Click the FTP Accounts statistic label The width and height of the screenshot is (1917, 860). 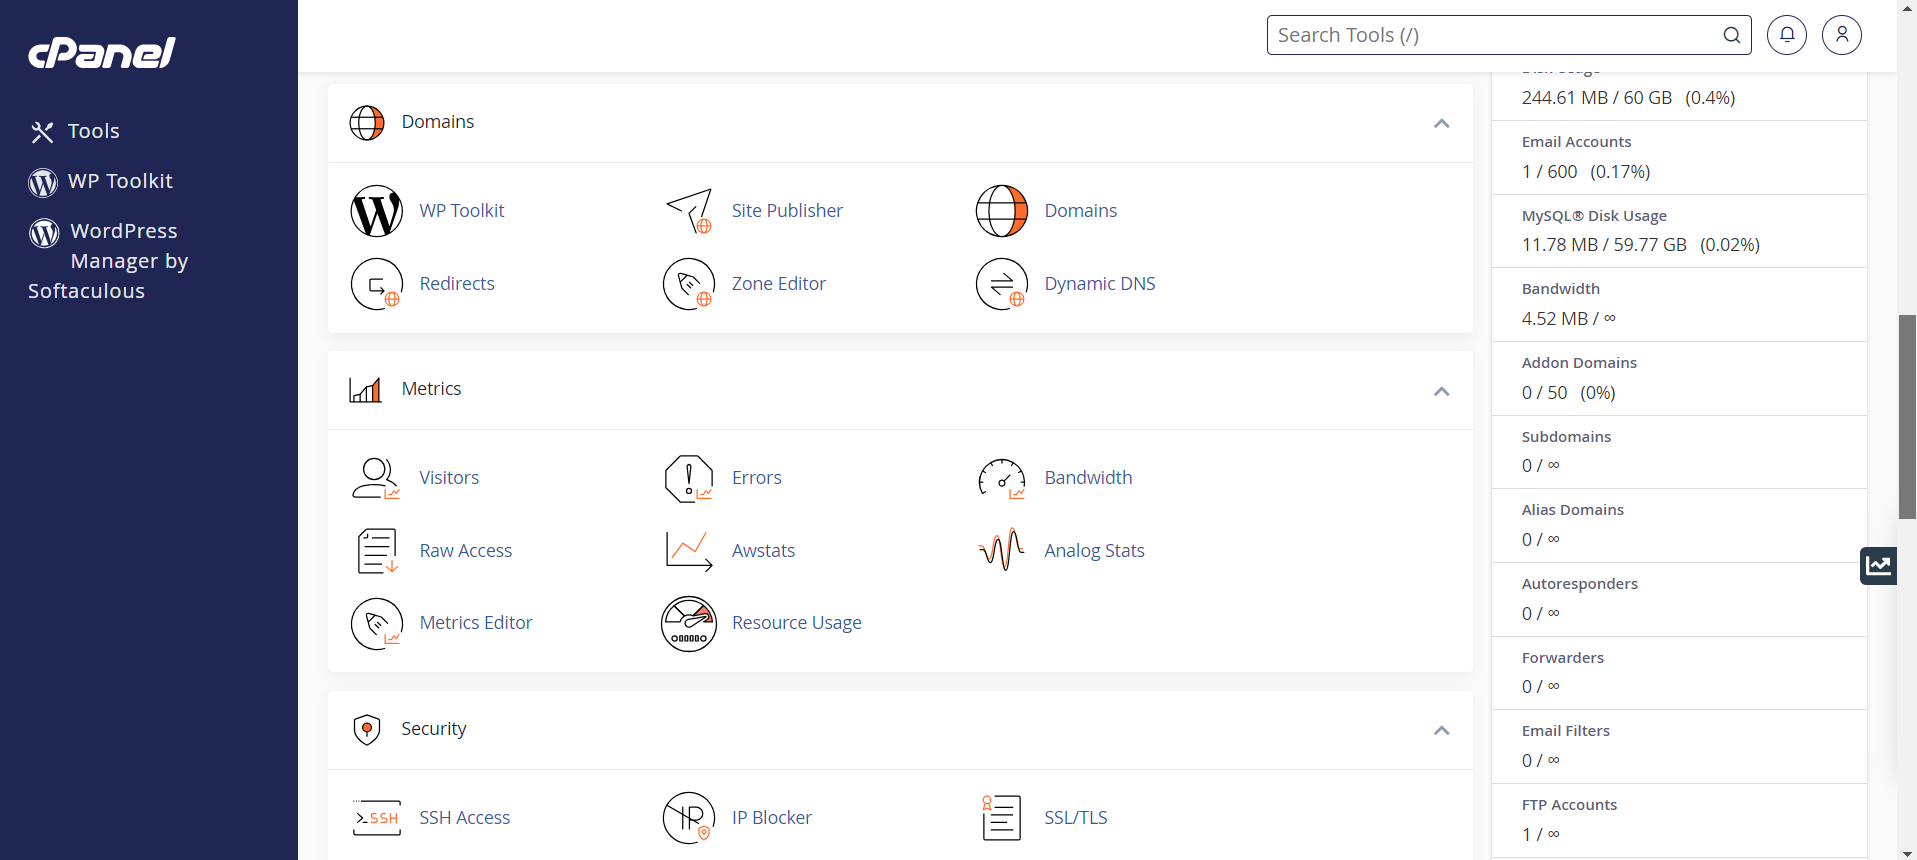1570,805
